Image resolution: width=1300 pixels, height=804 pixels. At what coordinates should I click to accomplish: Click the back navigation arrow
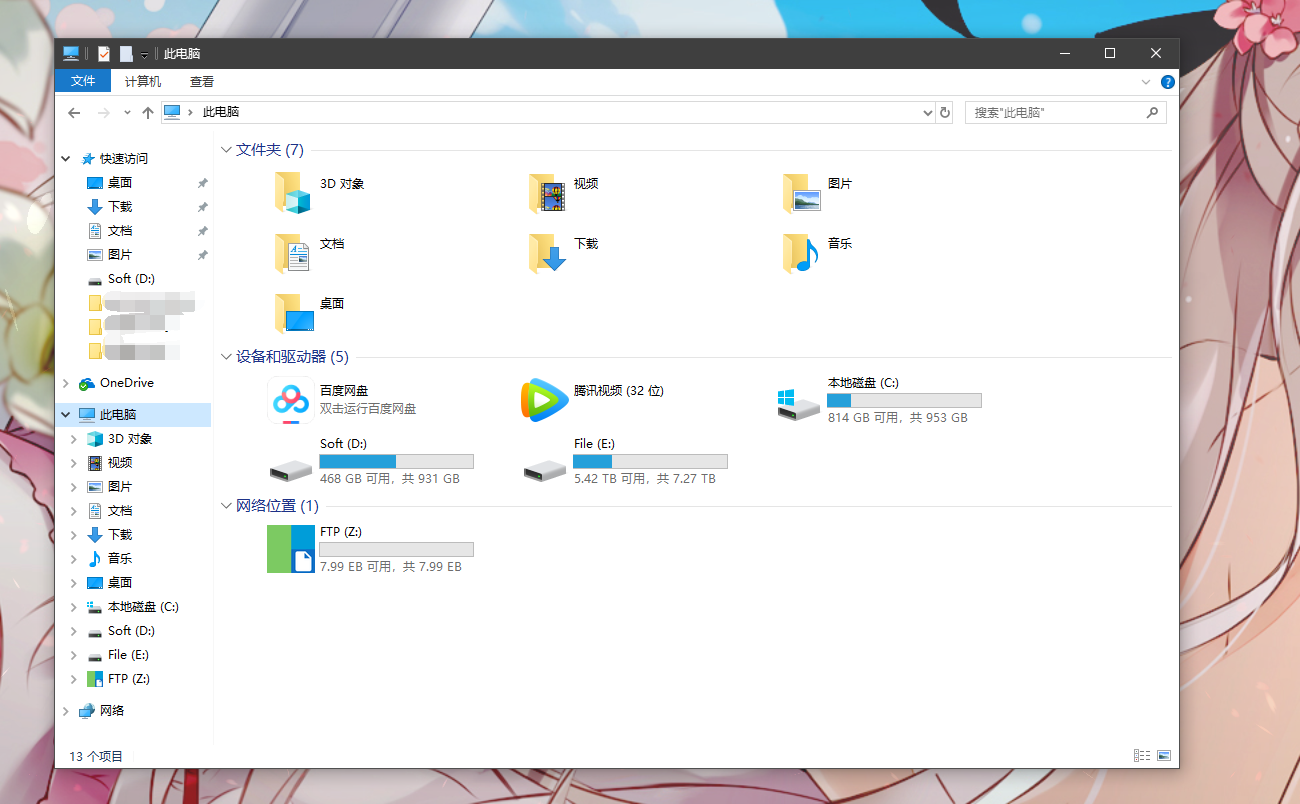pyautogui.click(x=75, y=112)
